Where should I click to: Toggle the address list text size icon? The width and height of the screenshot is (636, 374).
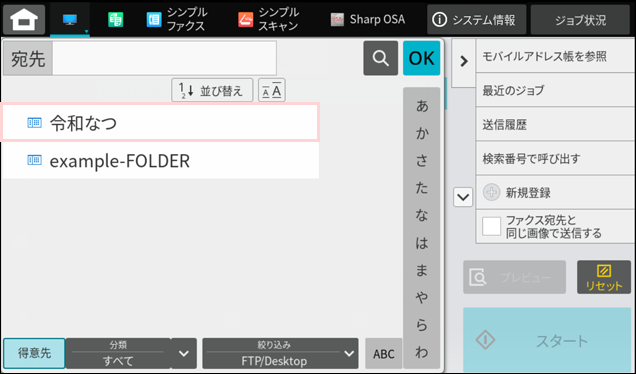tap(272, 90)
